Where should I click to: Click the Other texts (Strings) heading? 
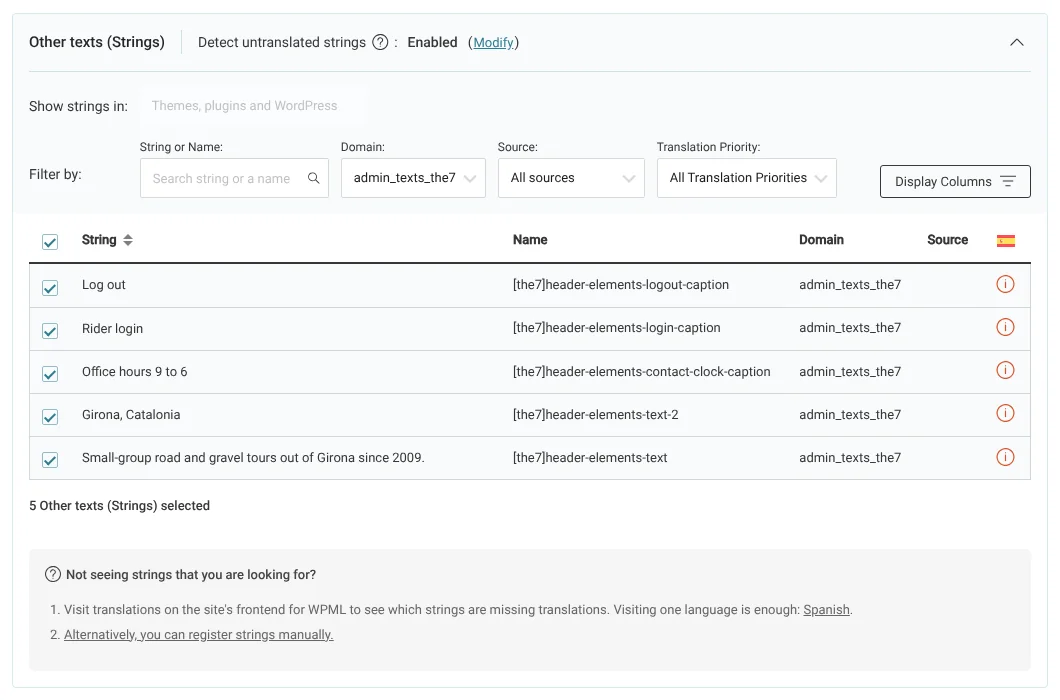[97, 42]
